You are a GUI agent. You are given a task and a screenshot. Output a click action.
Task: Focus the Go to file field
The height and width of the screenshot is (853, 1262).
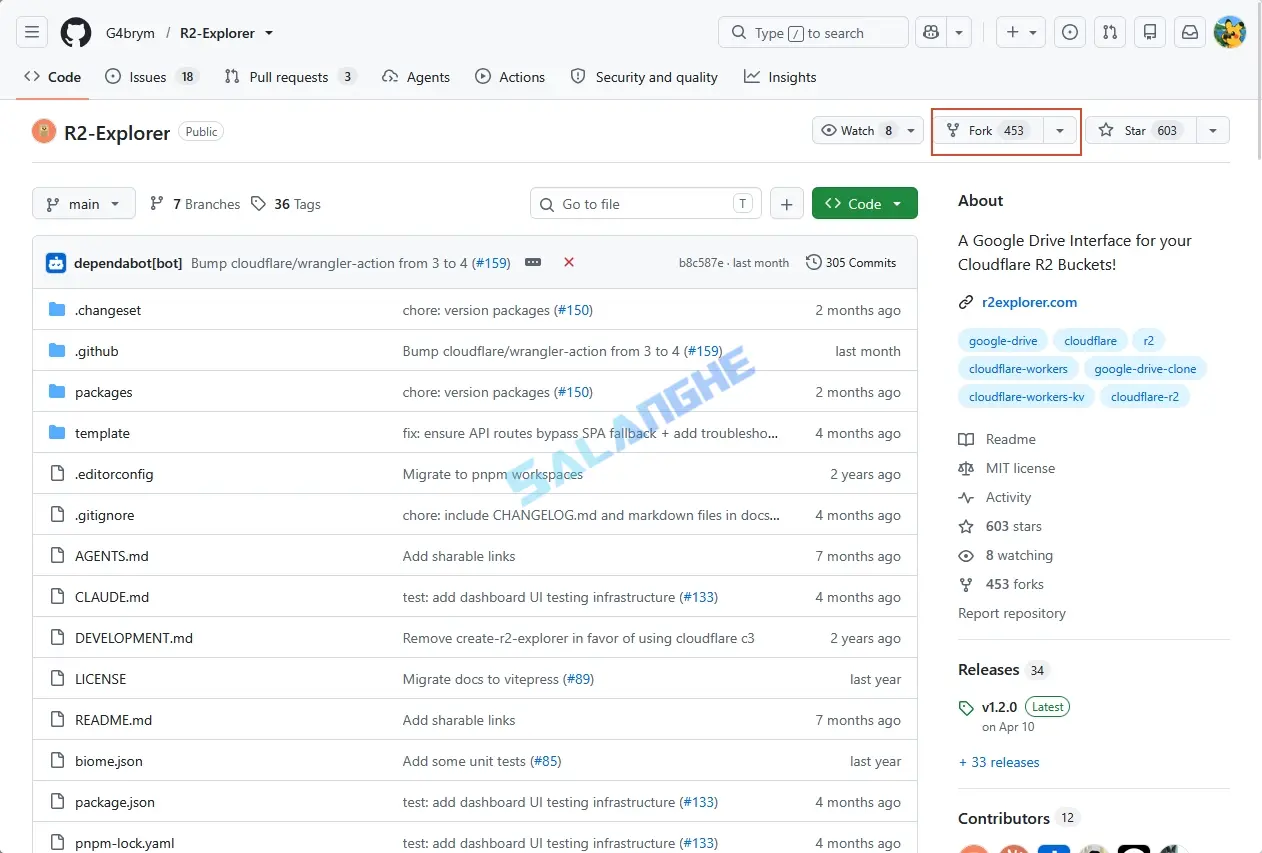(646, 204)
